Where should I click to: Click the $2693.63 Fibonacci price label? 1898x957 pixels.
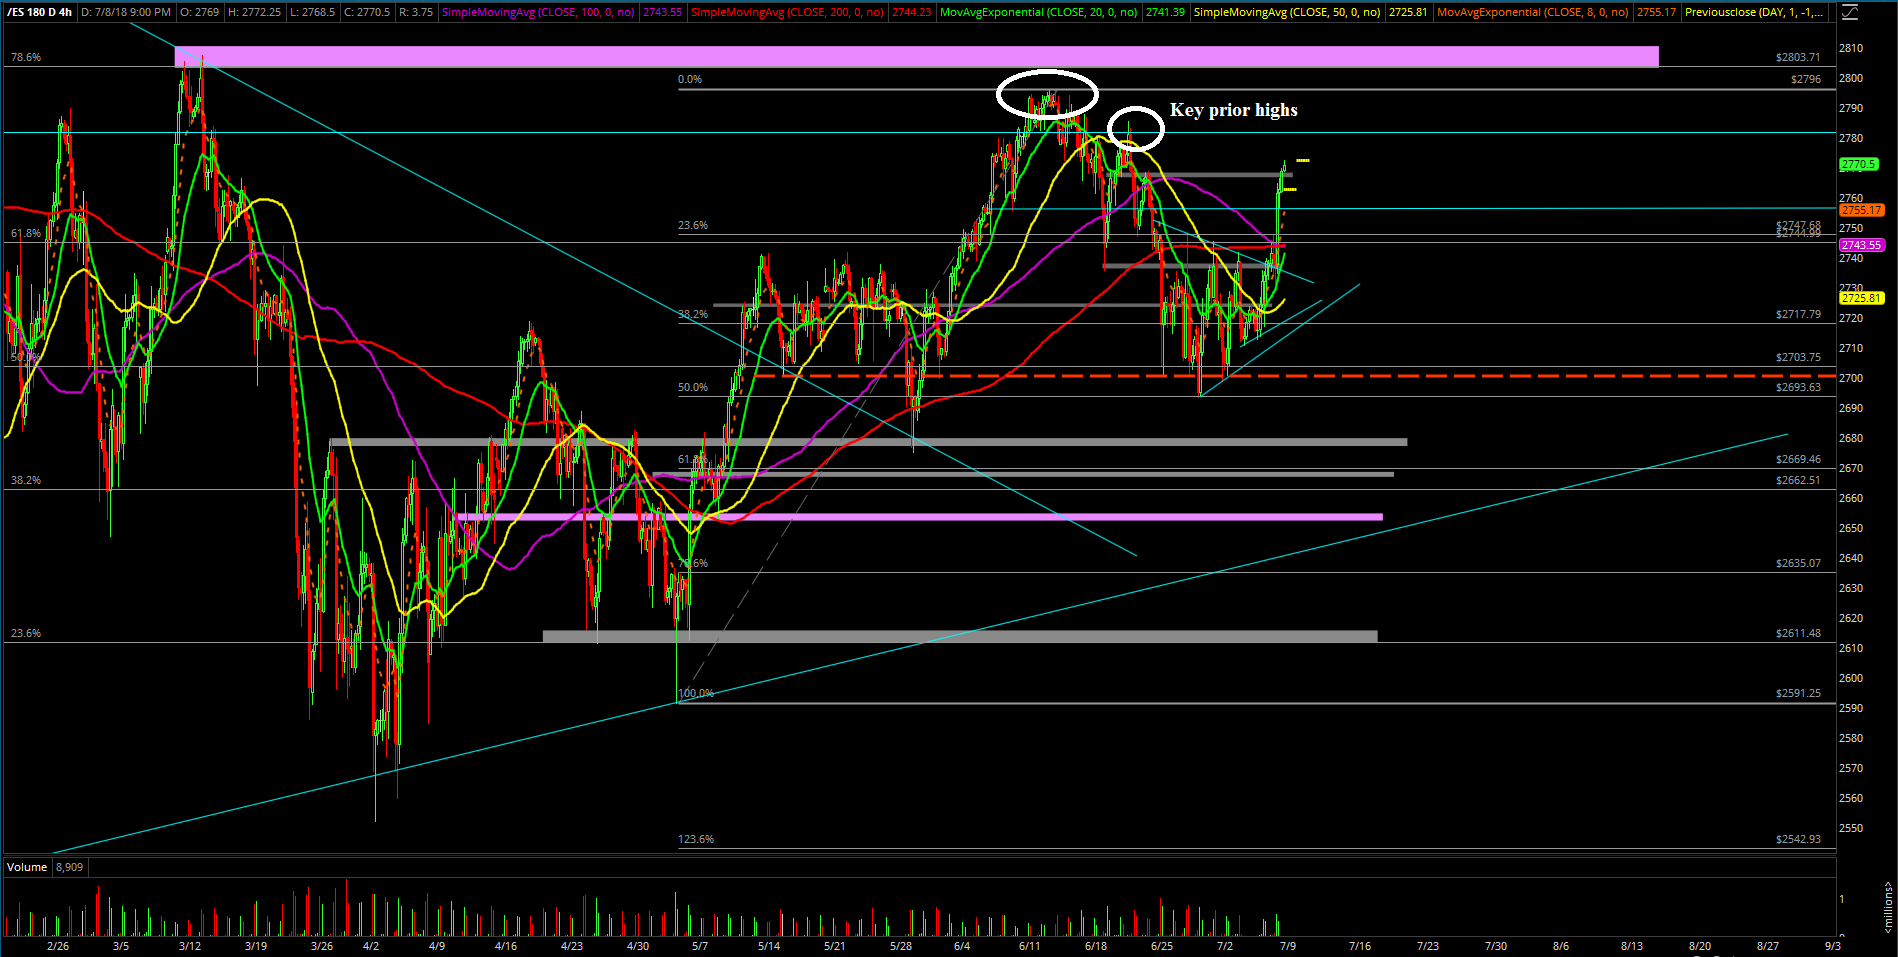pyautogui.click(x=1798, y=387)
